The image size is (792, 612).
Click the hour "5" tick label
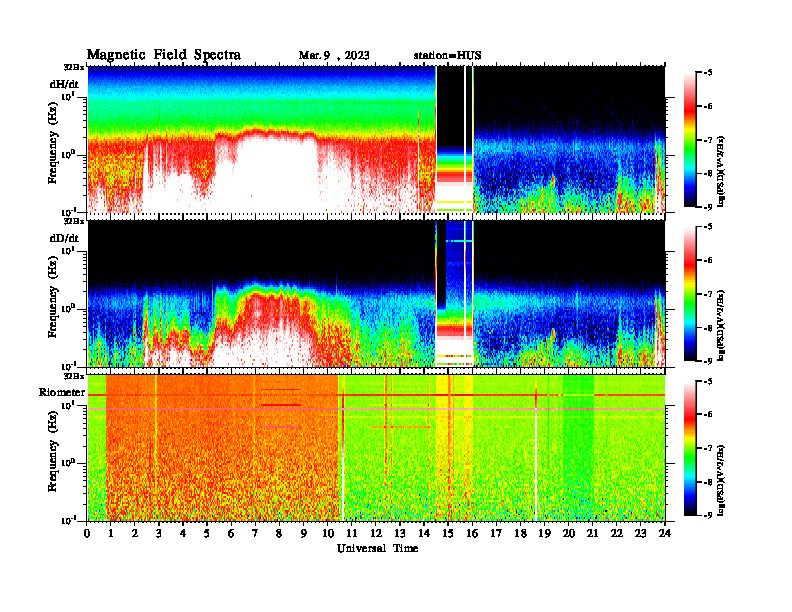click(x=207, y=533)
